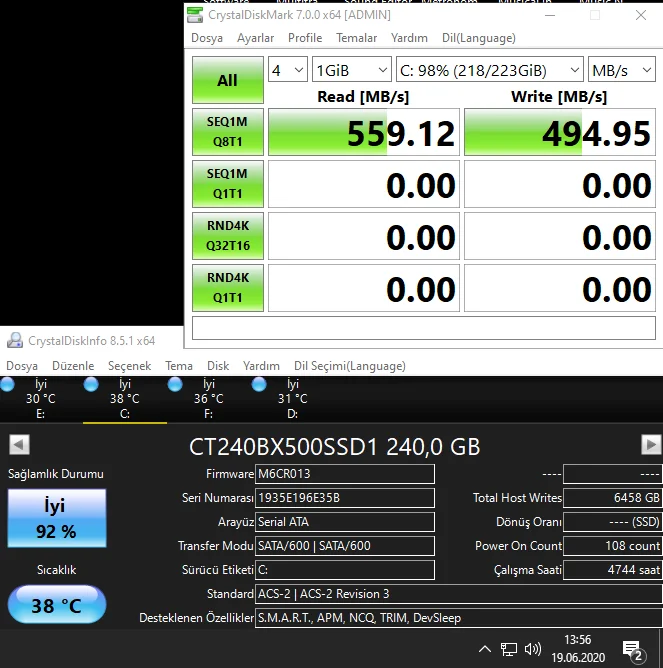The height and width of the screenshot is (668, 663).
Task: Click the Standard field ACS-2 Revision 3
Action: pos(458,593)
